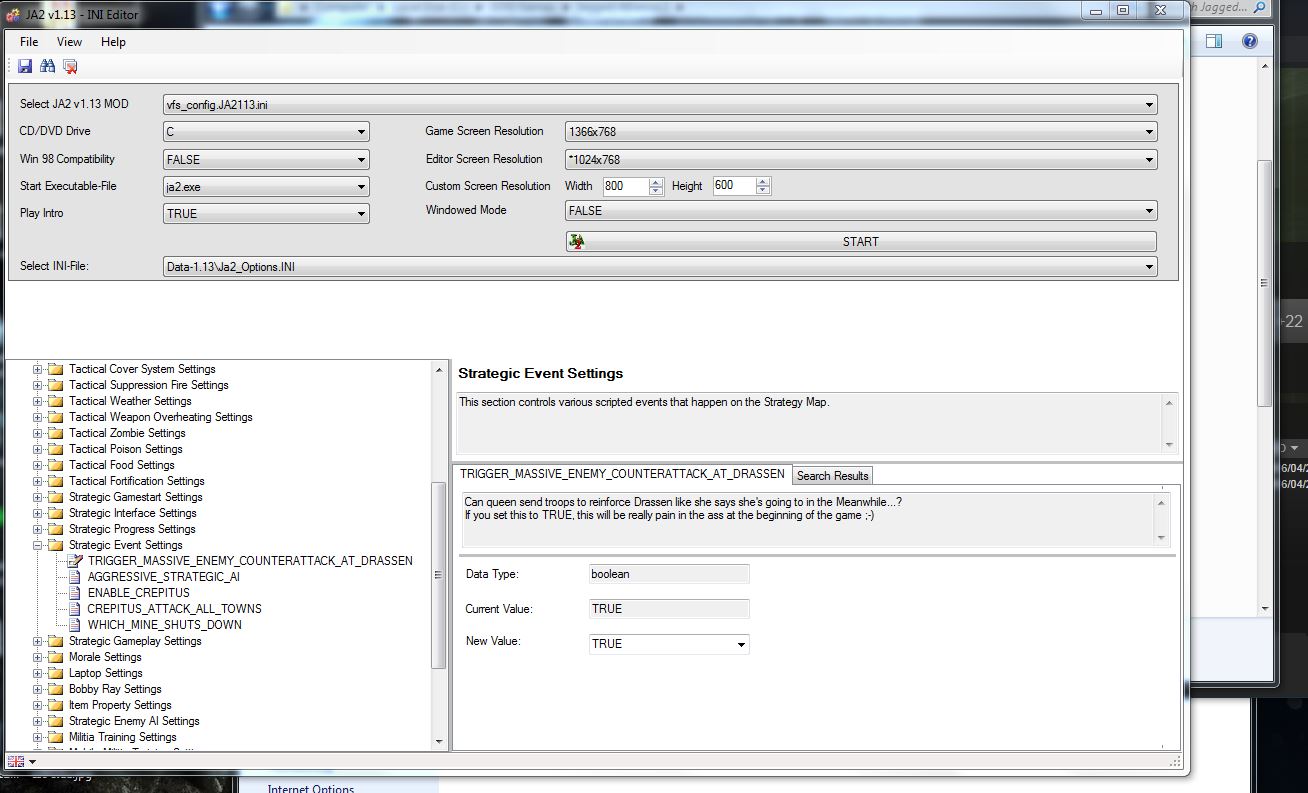Expand the Tactical Cover System Settings node

(38, 369)
